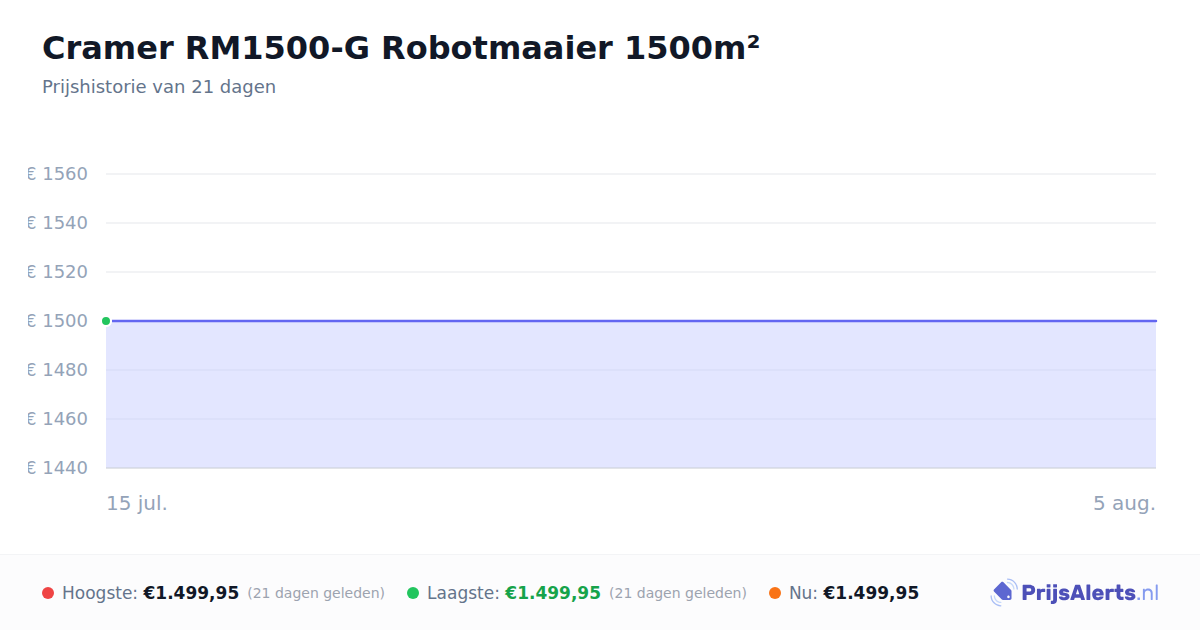Click the Prijshistorie van 21 dagen subtitle
The image size is (1200, 630).
click(x=159, y=87)
